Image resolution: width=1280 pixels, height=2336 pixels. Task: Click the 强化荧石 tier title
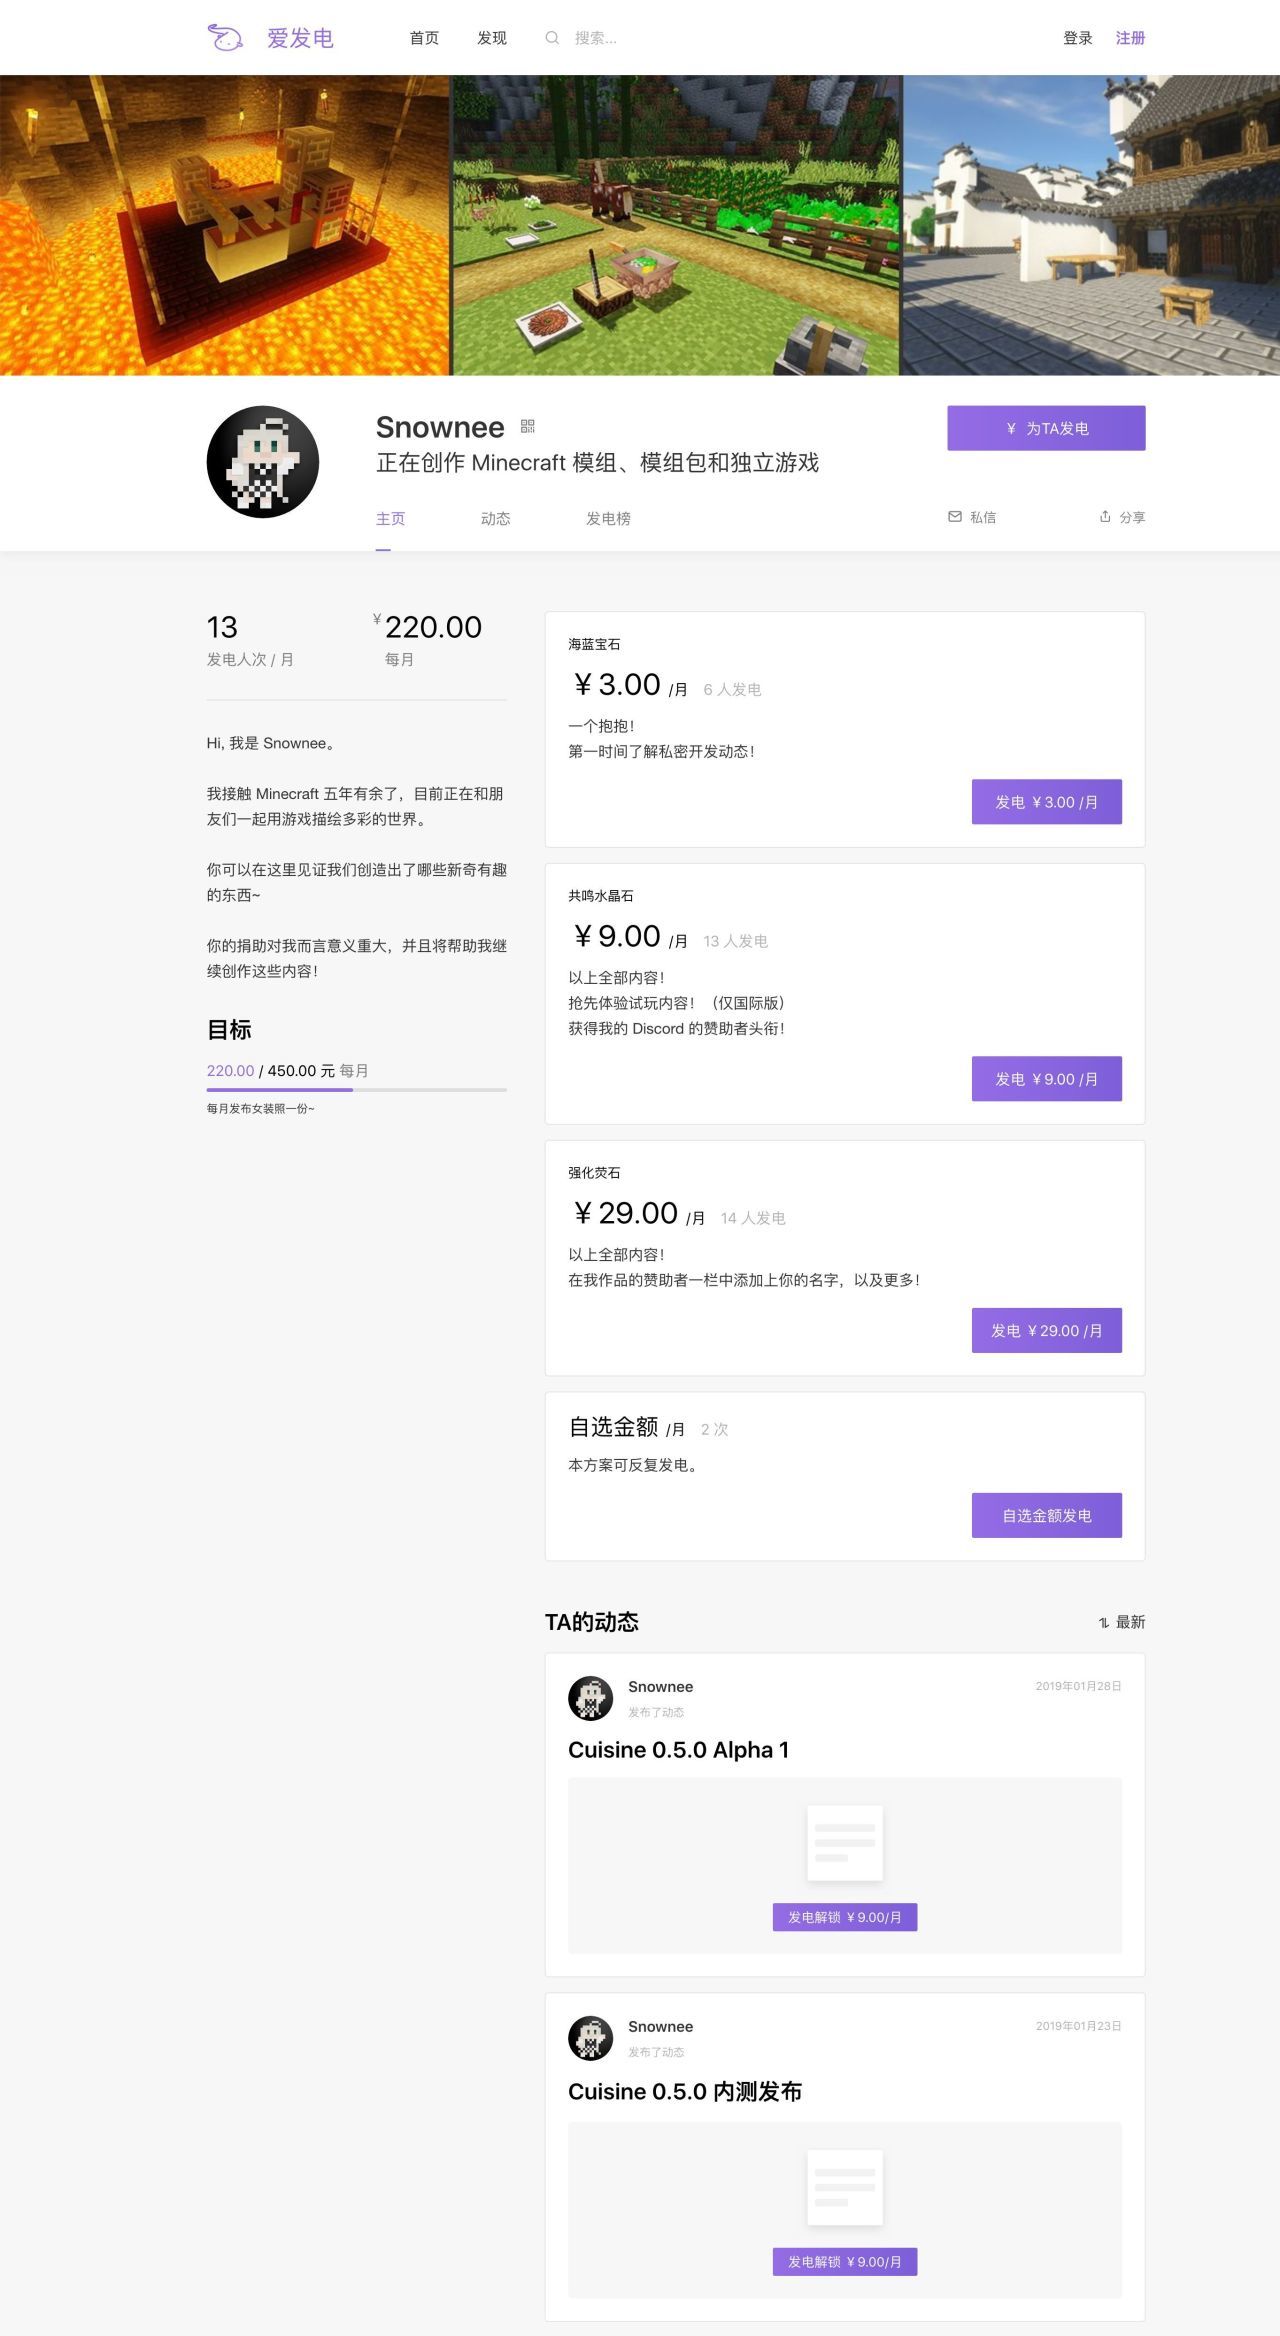pos(594,1173)
